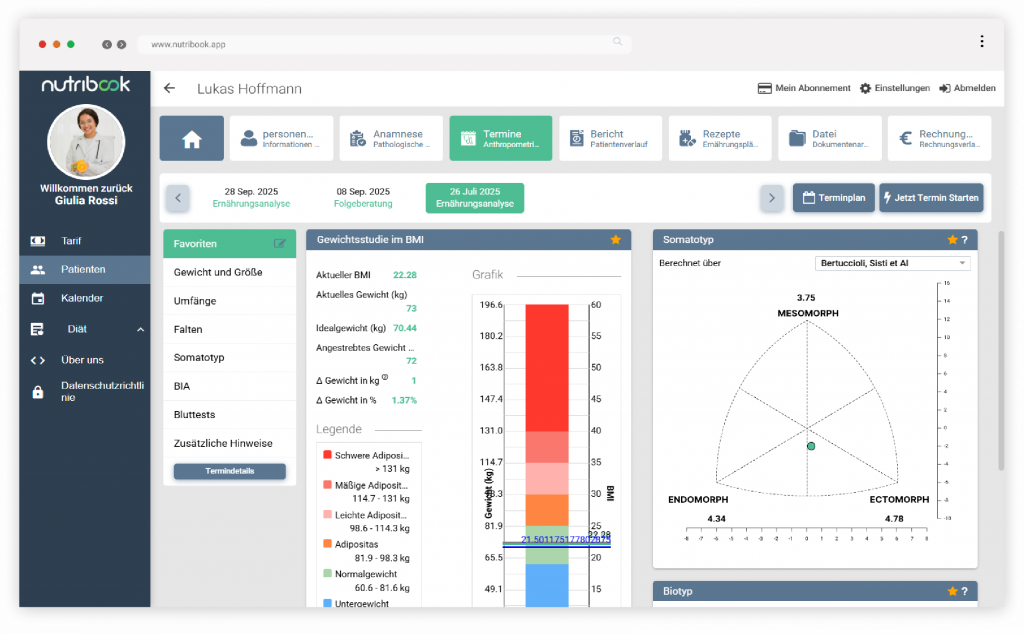Click the home icon tab

pos(192,139)
